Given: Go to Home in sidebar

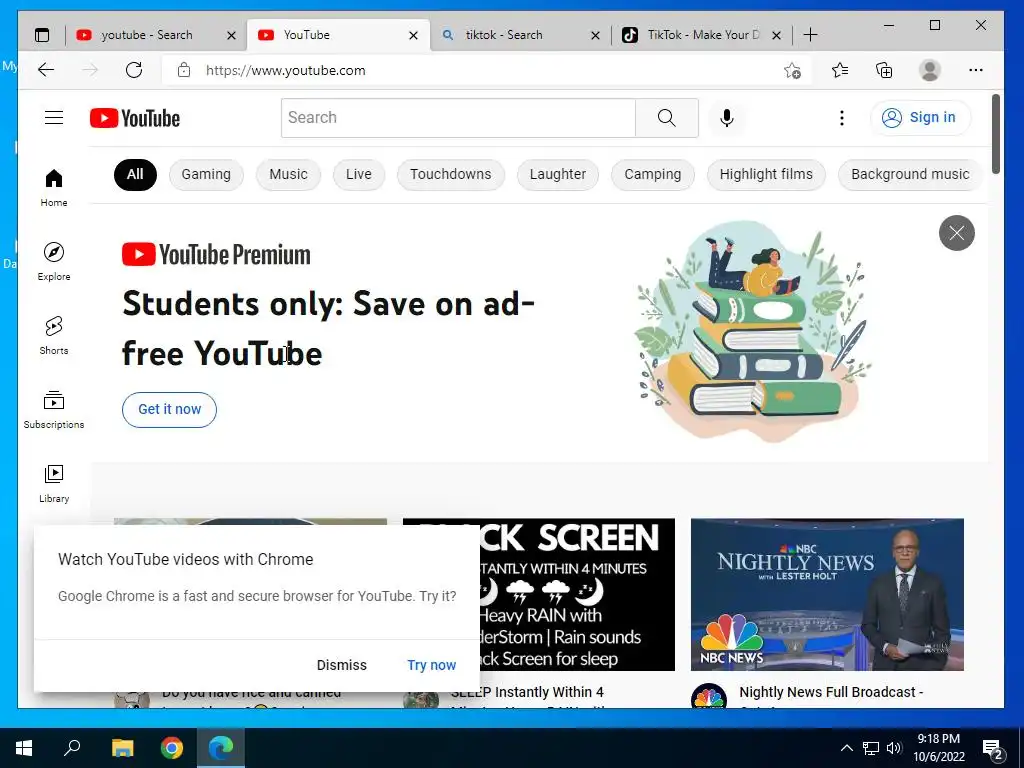Looking at the screenshot, I should click(x=54, y=188).
